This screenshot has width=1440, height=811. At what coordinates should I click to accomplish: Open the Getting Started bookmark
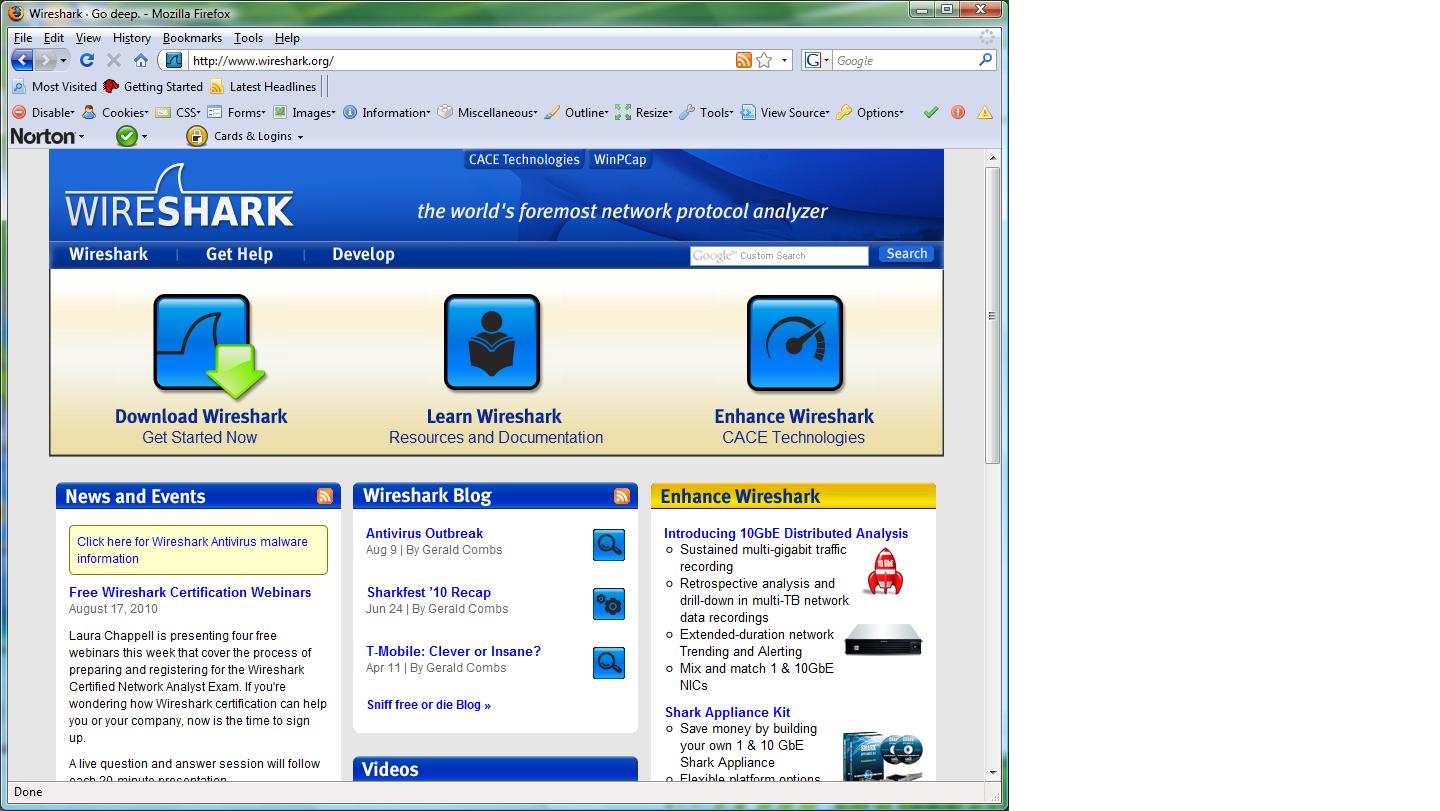(153, 87)
